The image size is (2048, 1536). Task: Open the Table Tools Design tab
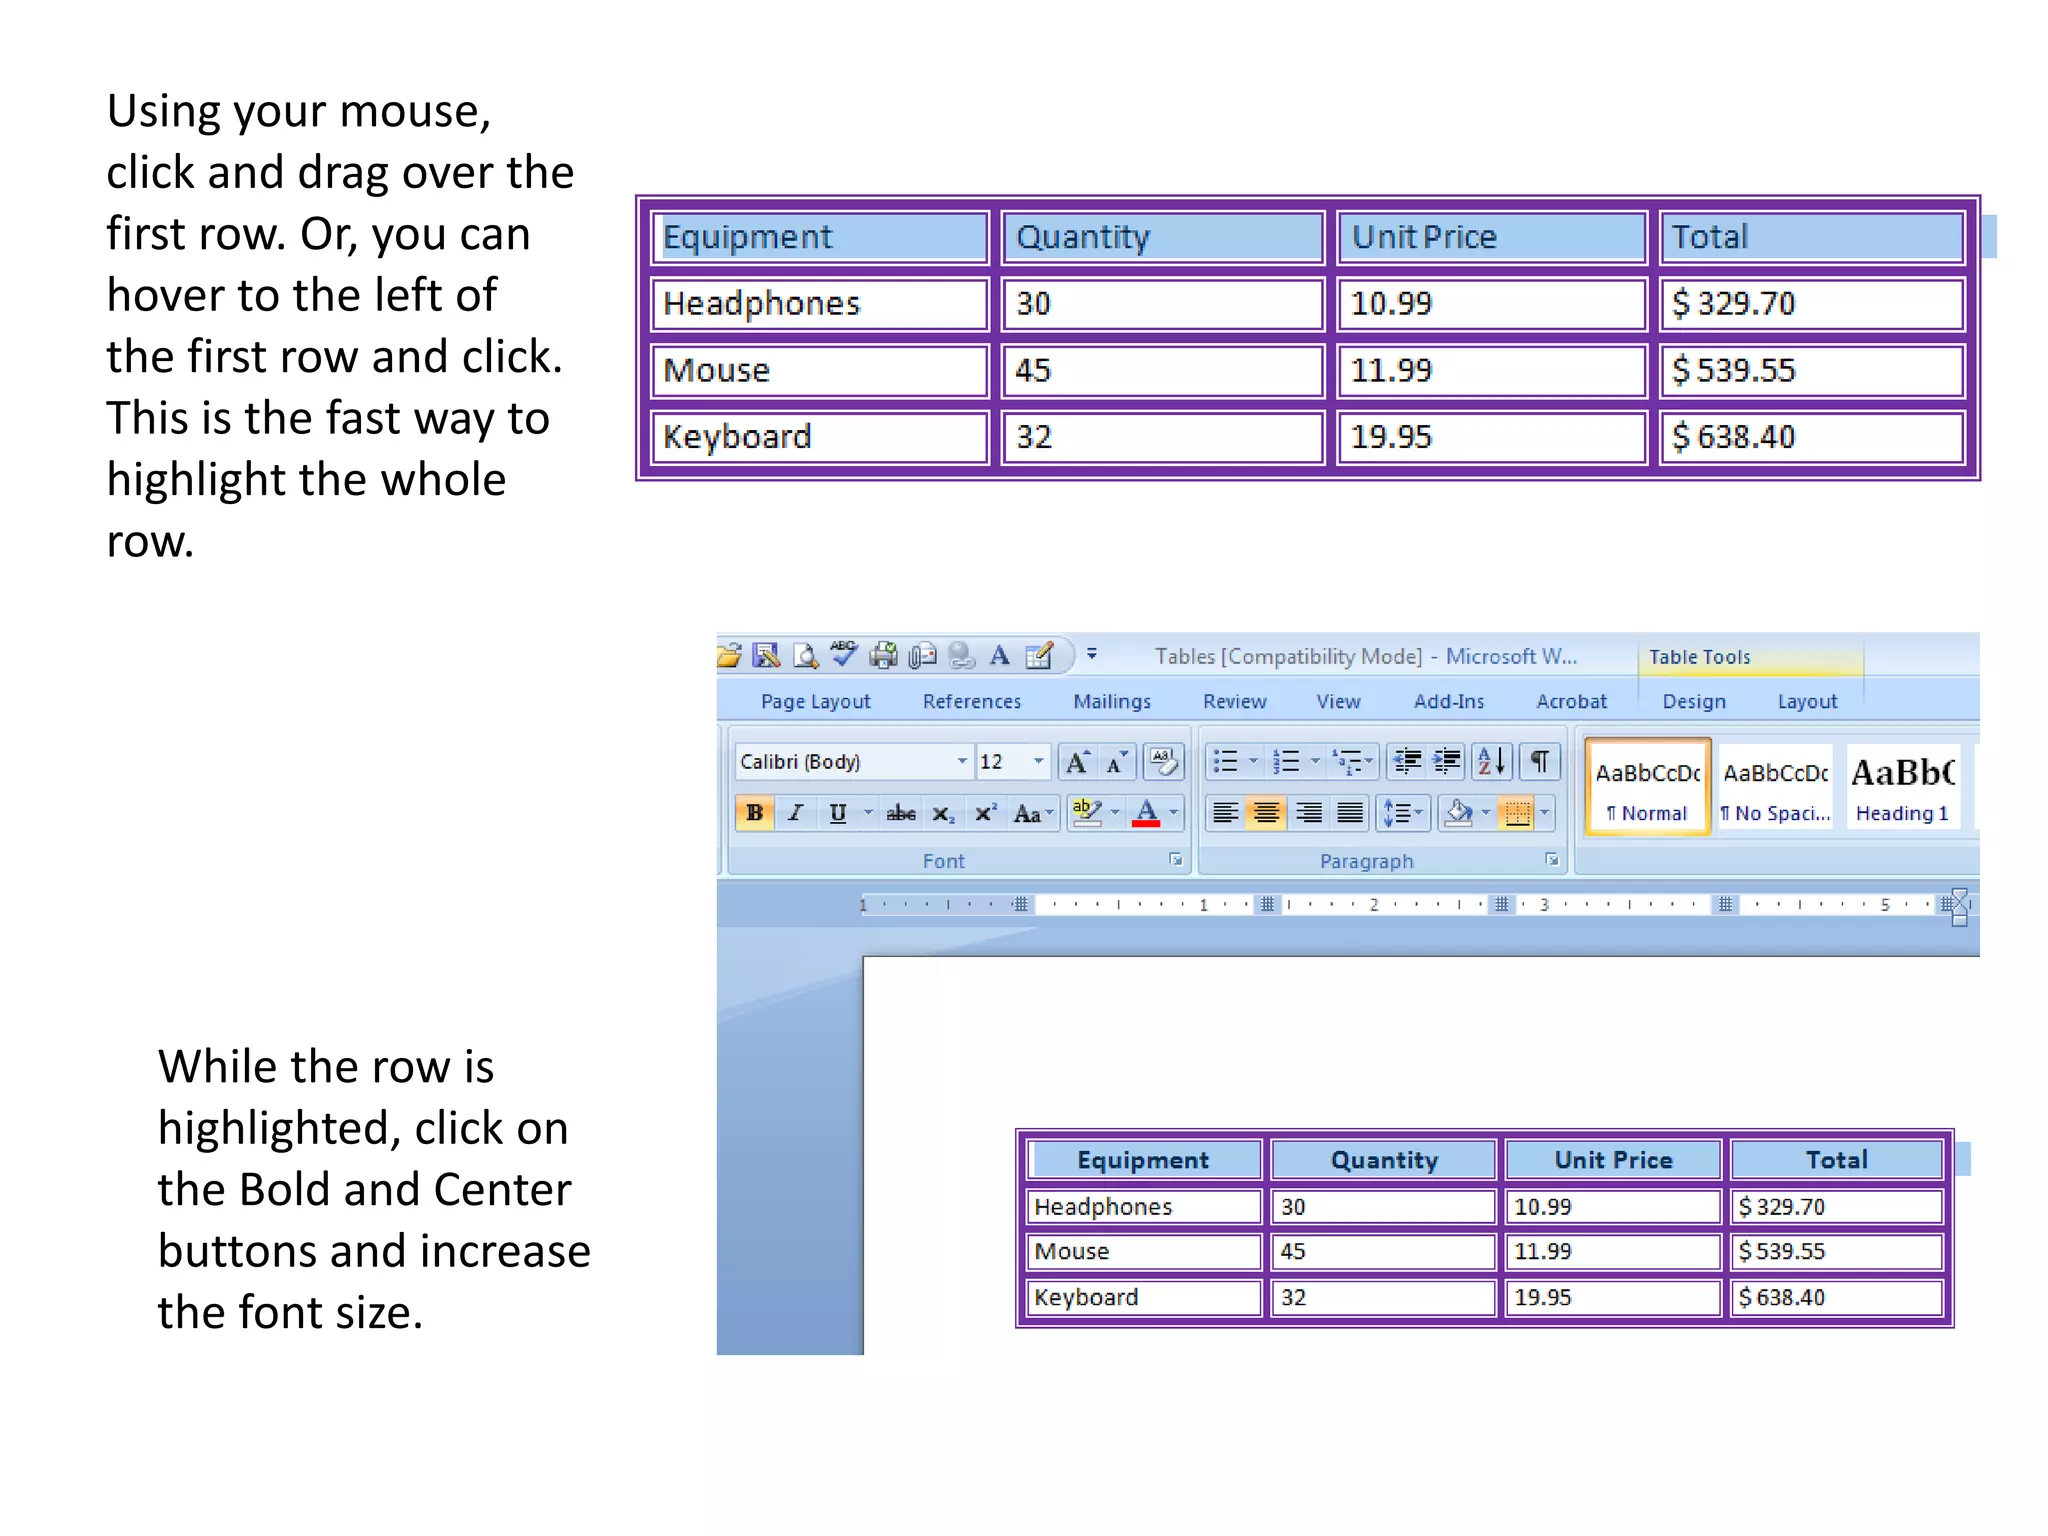pos(1694,701)
